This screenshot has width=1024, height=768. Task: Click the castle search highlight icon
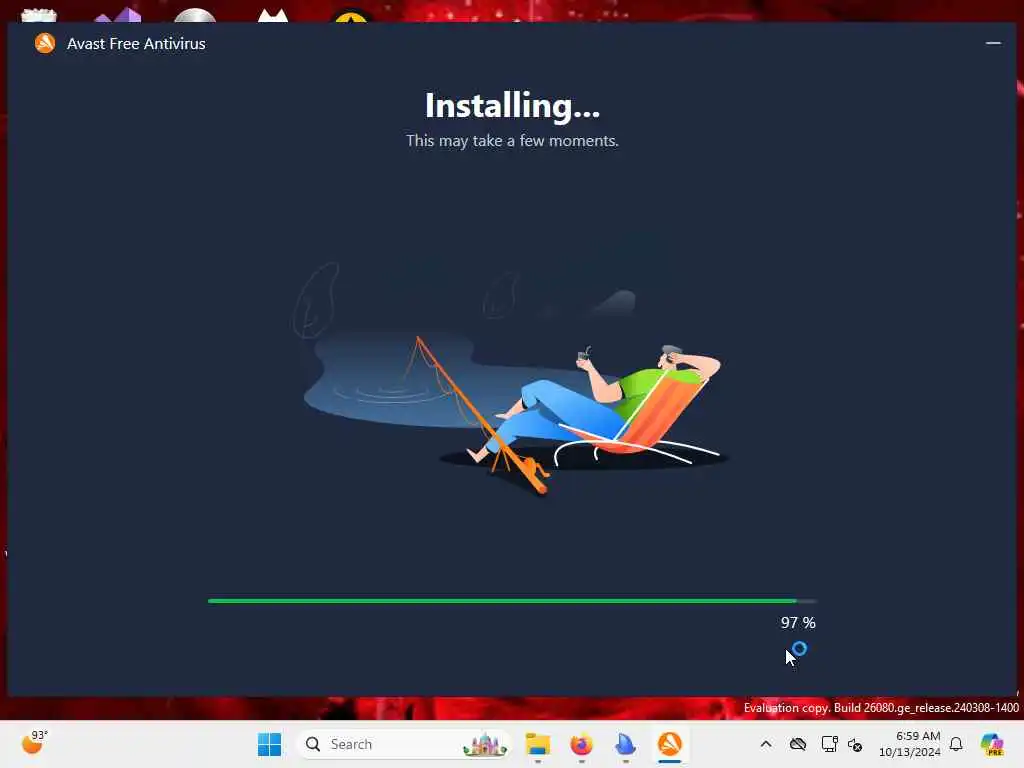485,744
